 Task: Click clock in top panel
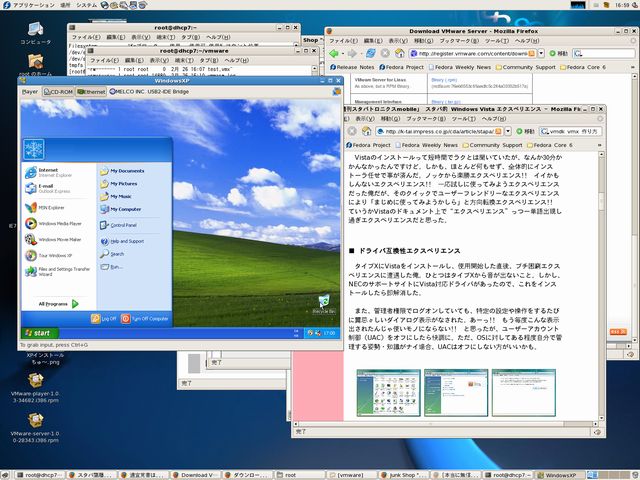click(x=622, y=5)
